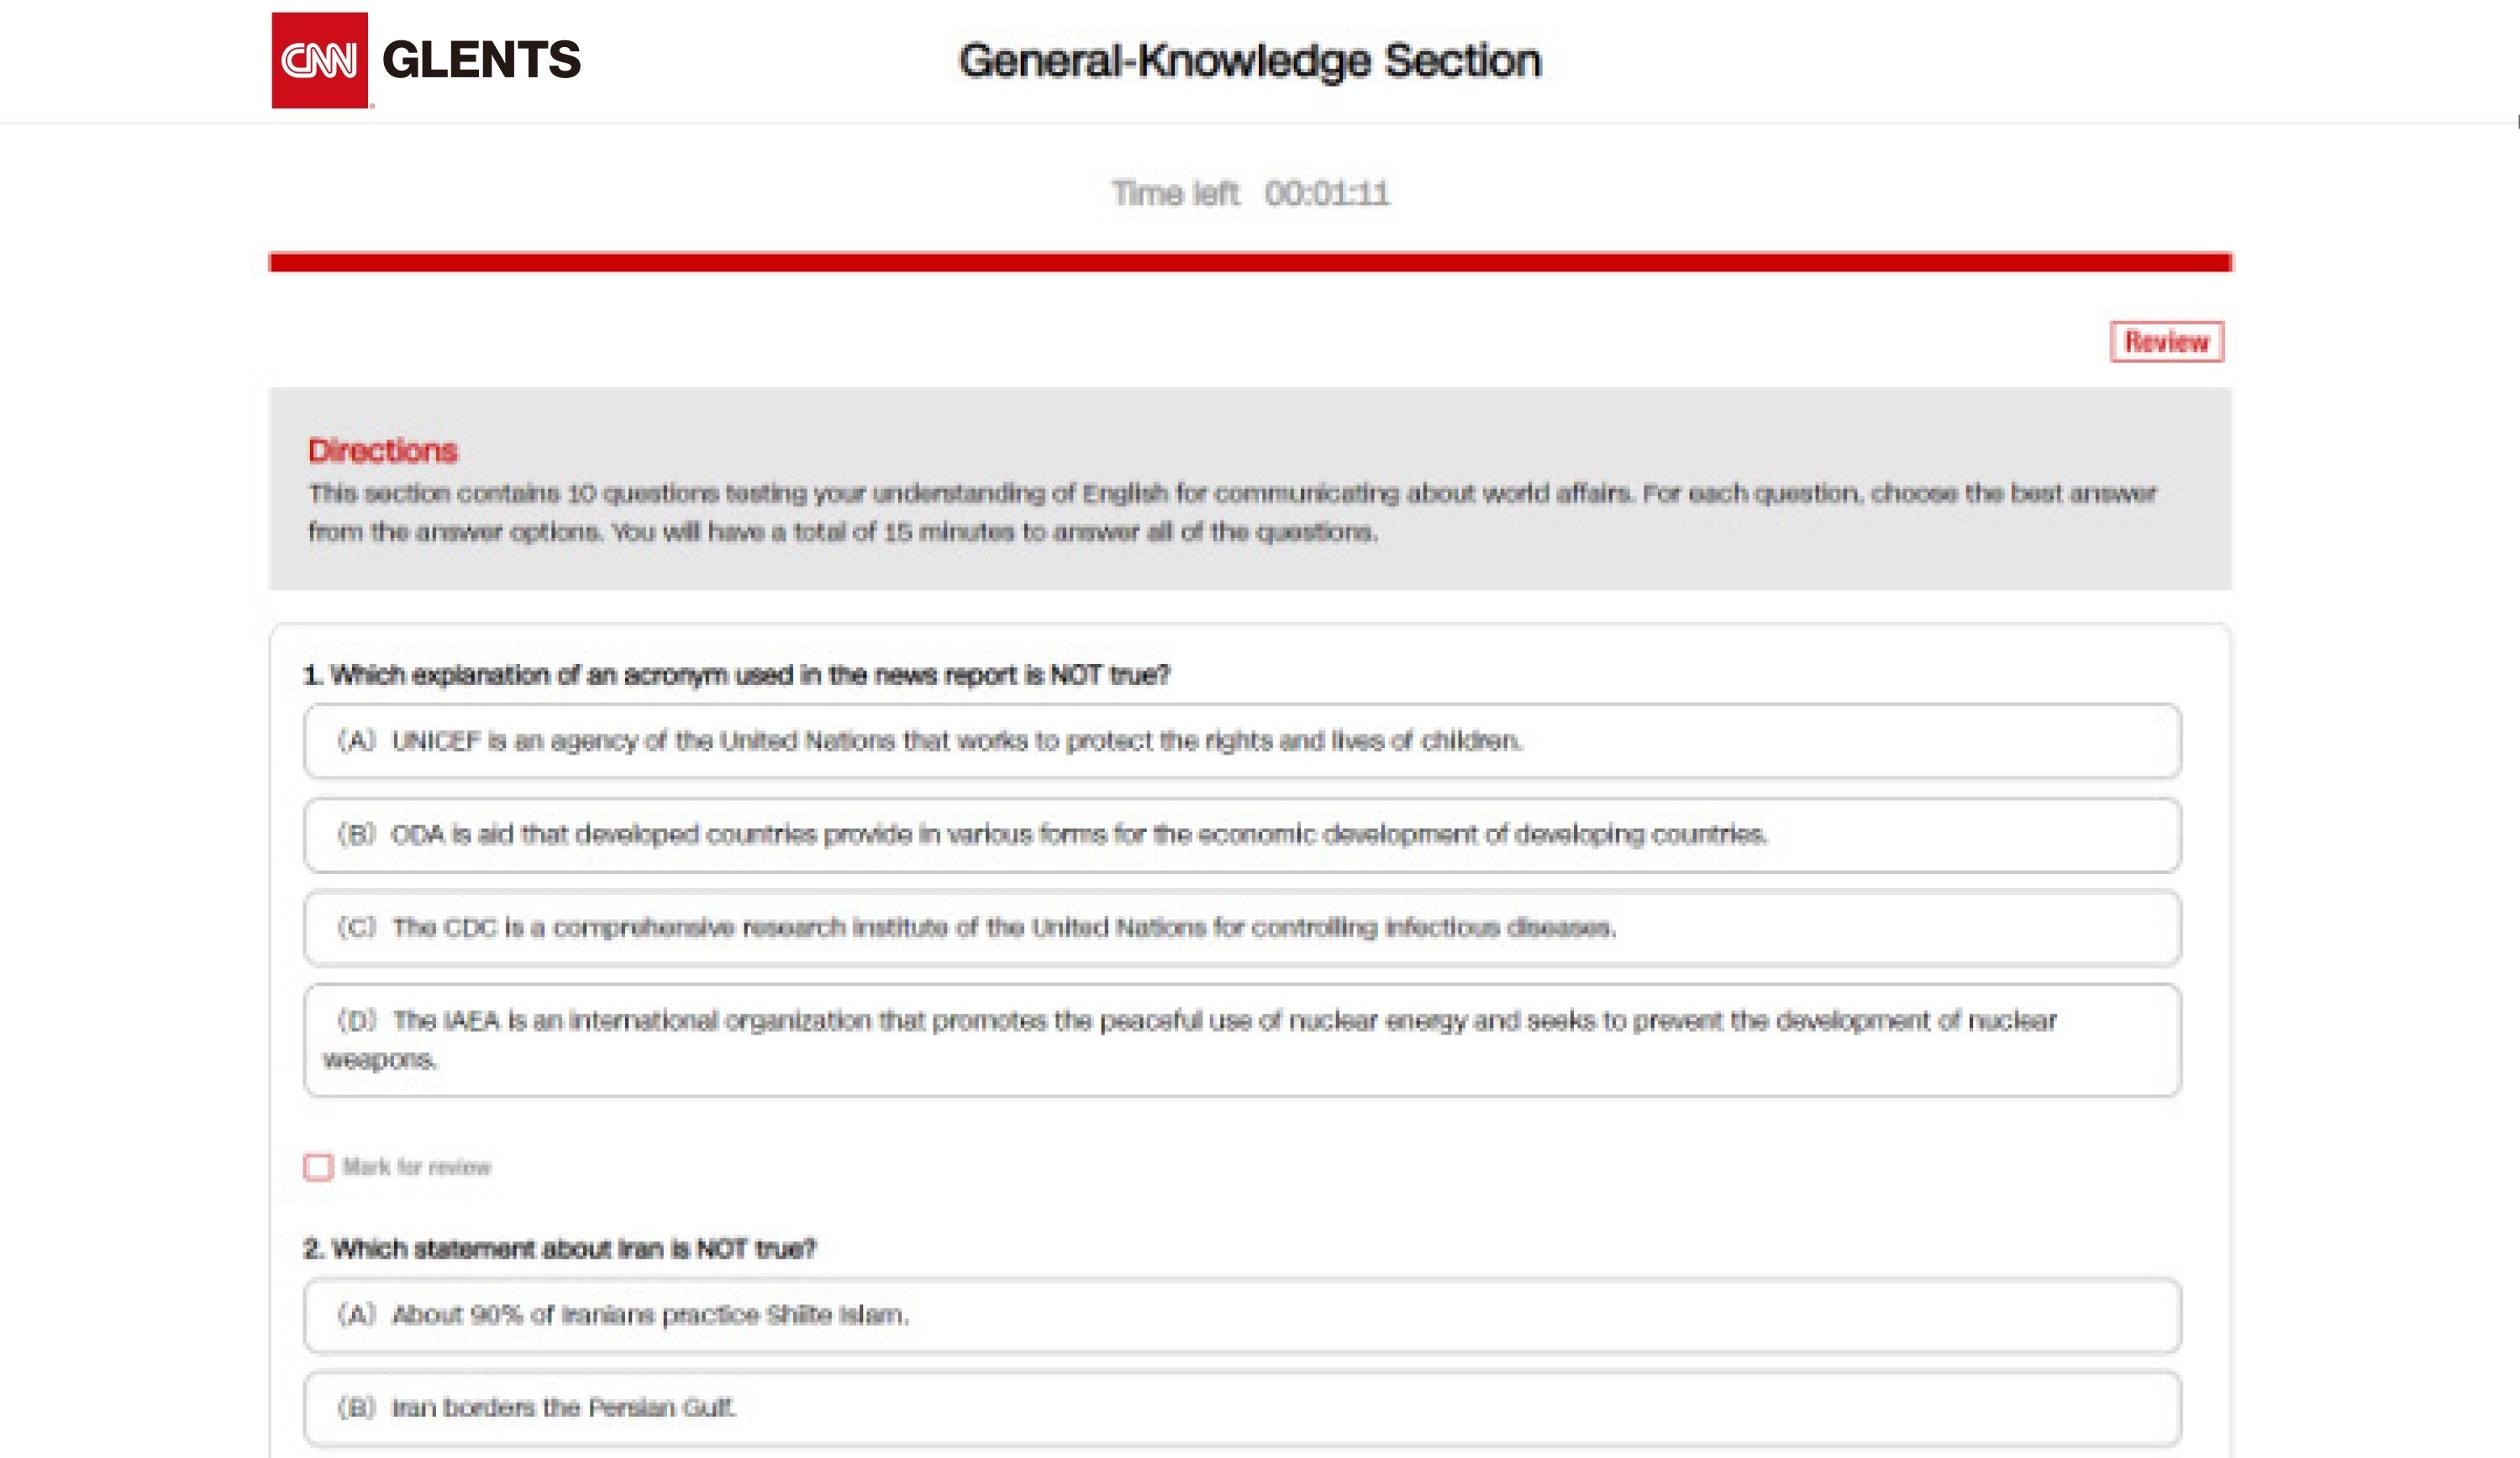Click the 00:01:11 countdown timer
The width and height of the screenshot is (2520, 1458).
click(1326, 193)
